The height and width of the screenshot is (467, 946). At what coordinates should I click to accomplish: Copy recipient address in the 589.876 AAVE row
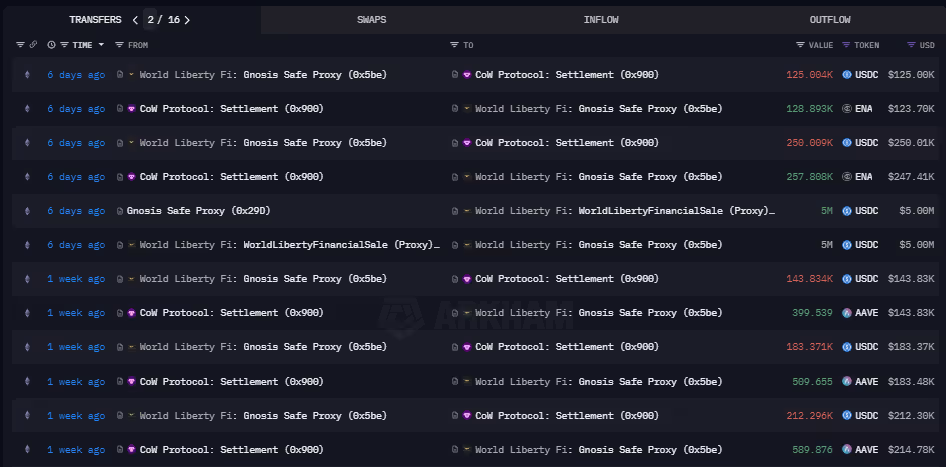[x=455, y=450]
